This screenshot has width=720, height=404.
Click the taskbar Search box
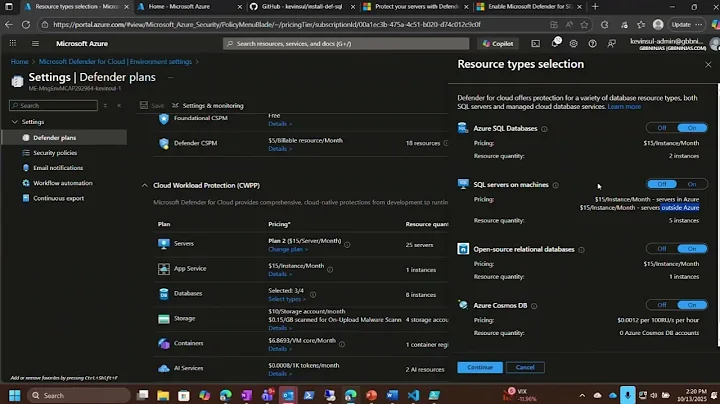tap(79, 395)
